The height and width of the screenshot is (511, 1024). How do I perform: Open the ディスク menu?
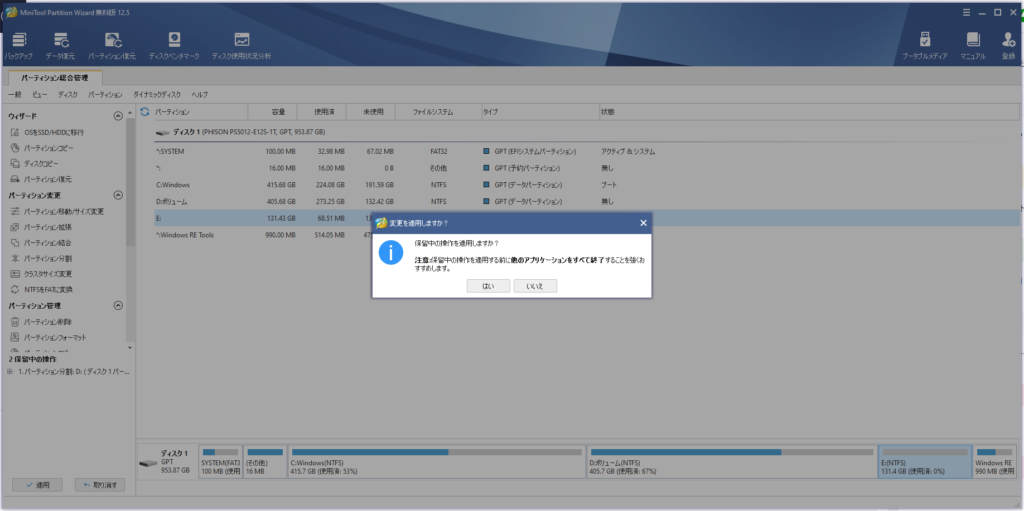click(67, 95)
